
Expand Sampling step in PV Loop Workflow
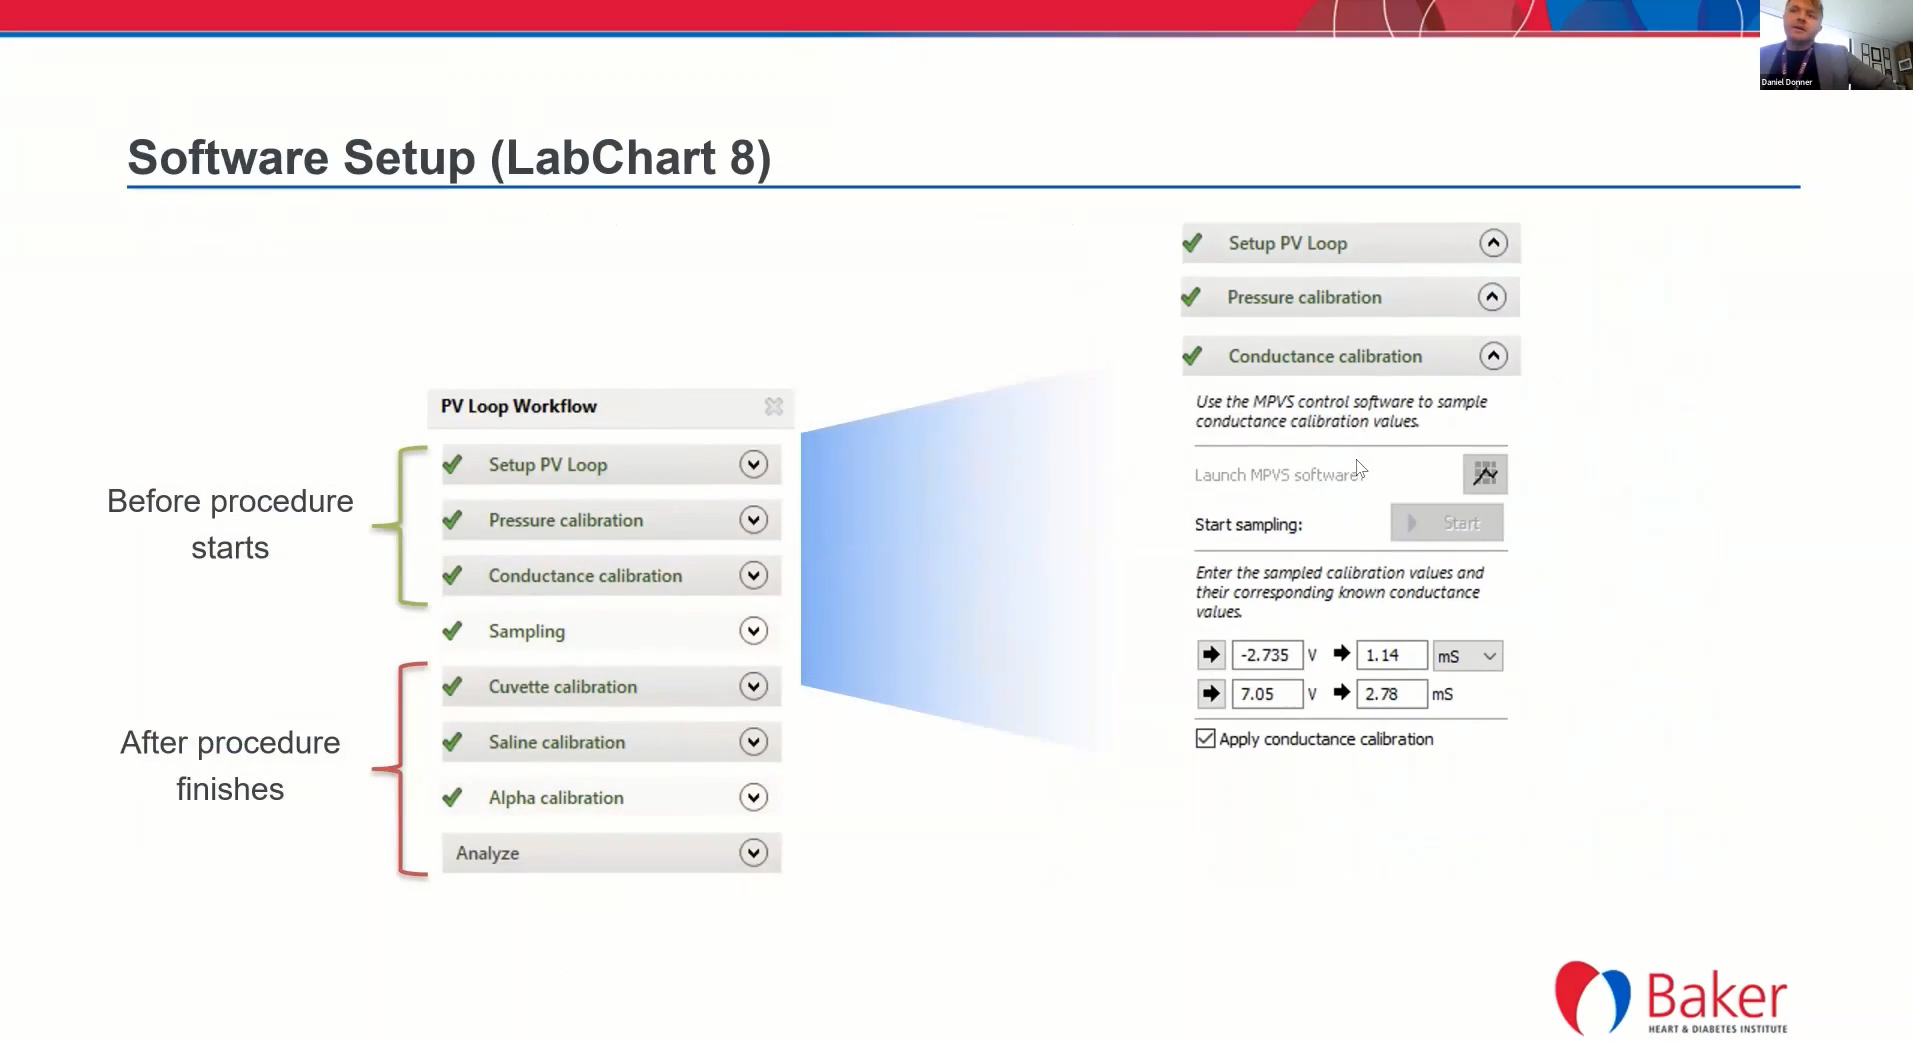coord(753,631)
